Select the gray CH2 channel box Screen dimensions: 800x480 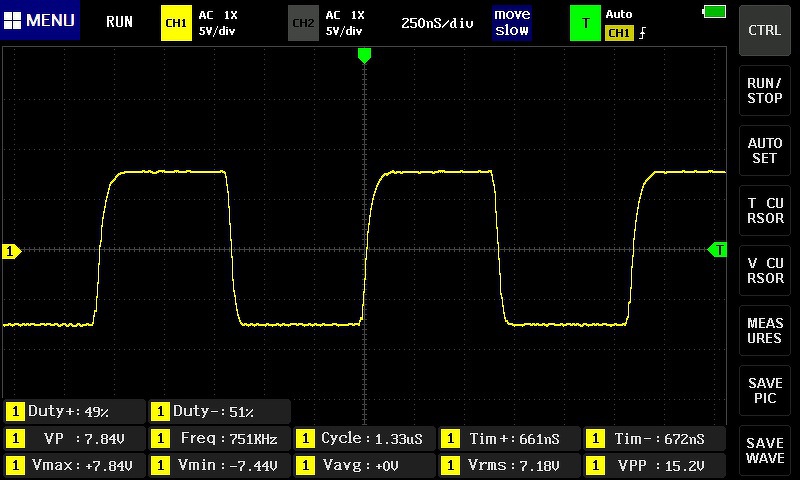pyautogui.click(x=303, y=23)
